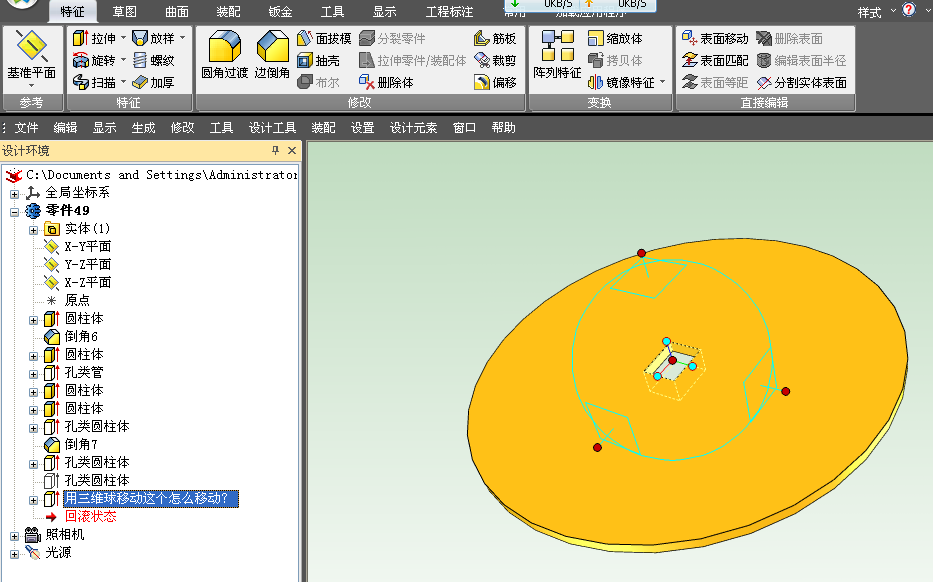Image resolution: width=933 pixels, height=582 pixels.
Task: Select the Edge Chamfer (边倒角) tool
Action: point(271,49)
